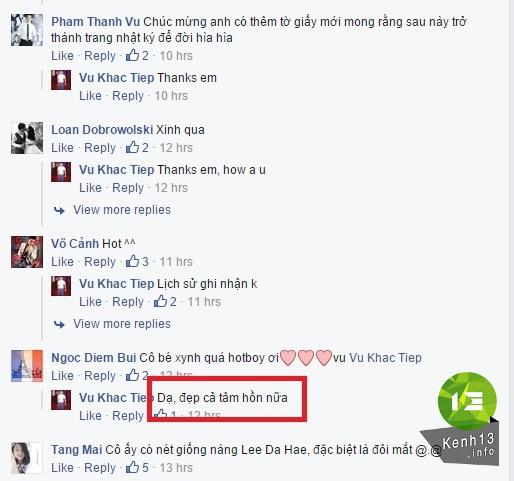The image size is (514, 481).
Task: Open Tang Mai's profile avatar
Action: coord(27,458)
